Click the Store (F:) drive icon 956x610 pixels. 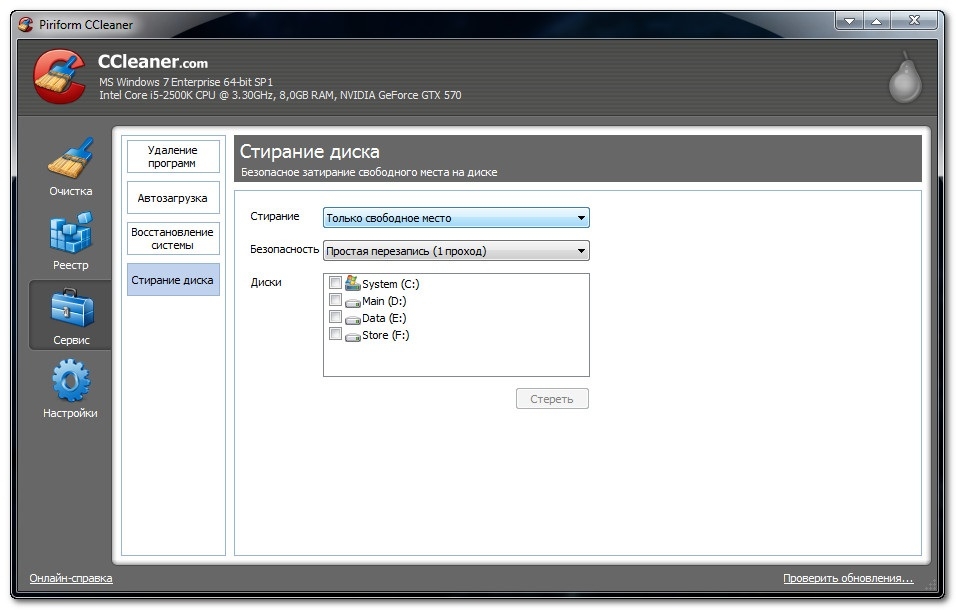point(352,336)
